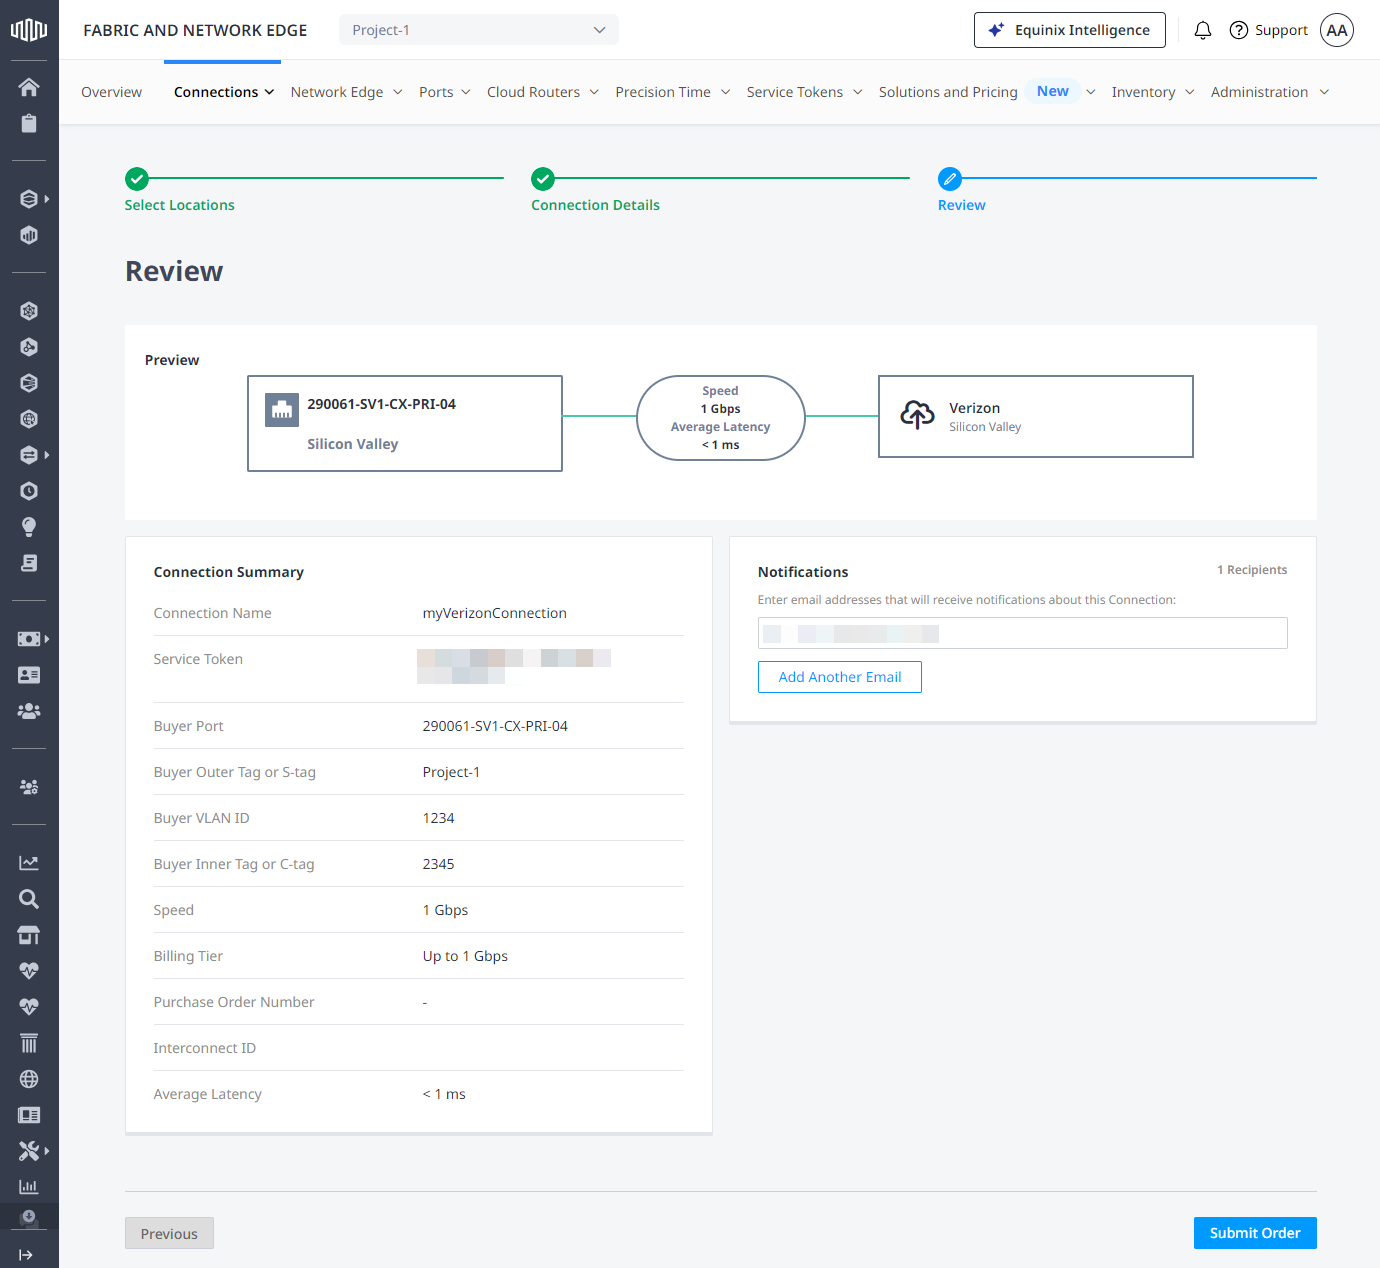Select the spider-web hexagon sidebar icon
Screen dimensions: 1380x1268
[x=29, y=311]
